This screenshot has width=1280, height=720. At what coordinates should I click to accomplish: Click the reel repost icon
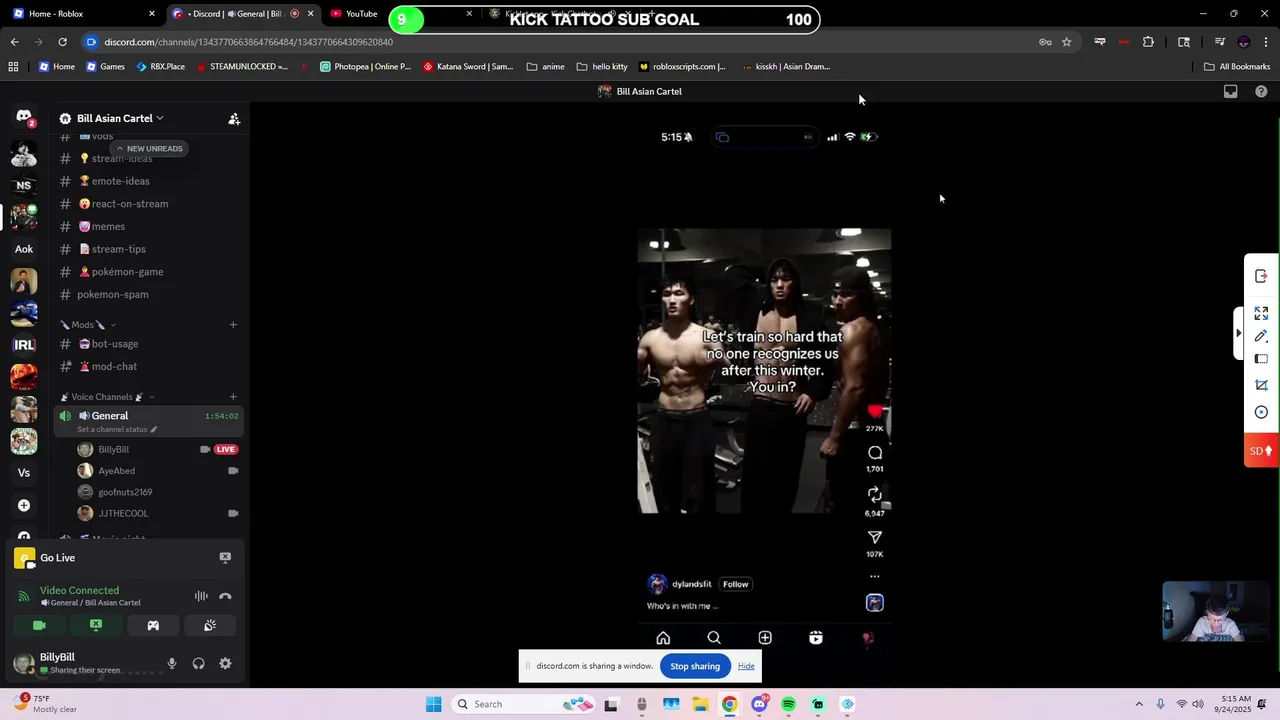click(875, 495)
